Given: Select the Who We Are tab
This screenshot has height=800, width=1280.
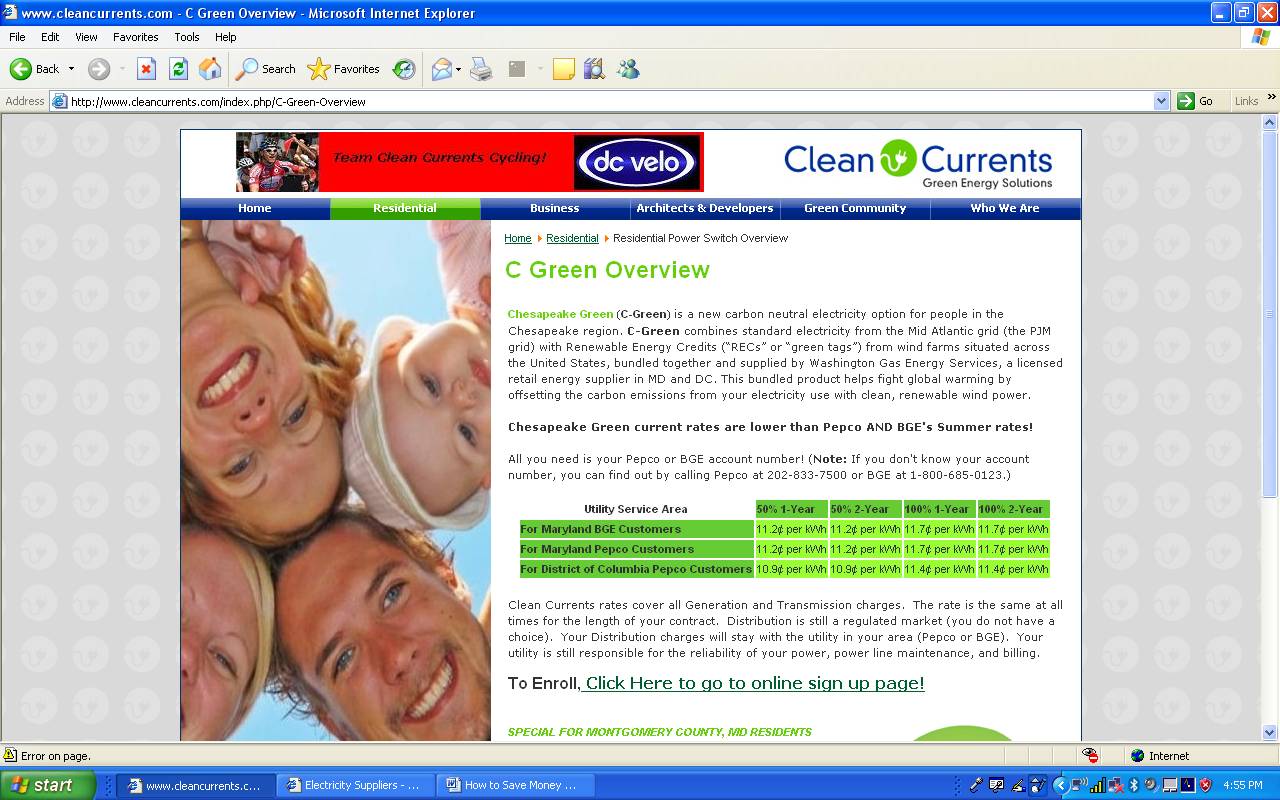Looking at the screenshot, I should (x=1005, y=208).
